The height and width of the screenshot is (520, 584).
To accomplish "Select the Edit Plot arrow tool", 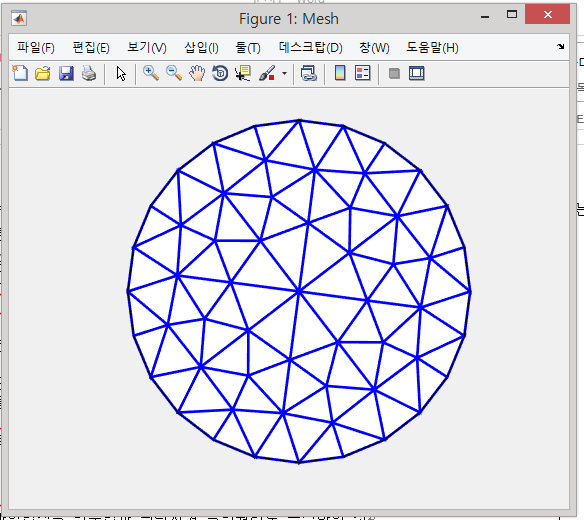I will (121, 73).
